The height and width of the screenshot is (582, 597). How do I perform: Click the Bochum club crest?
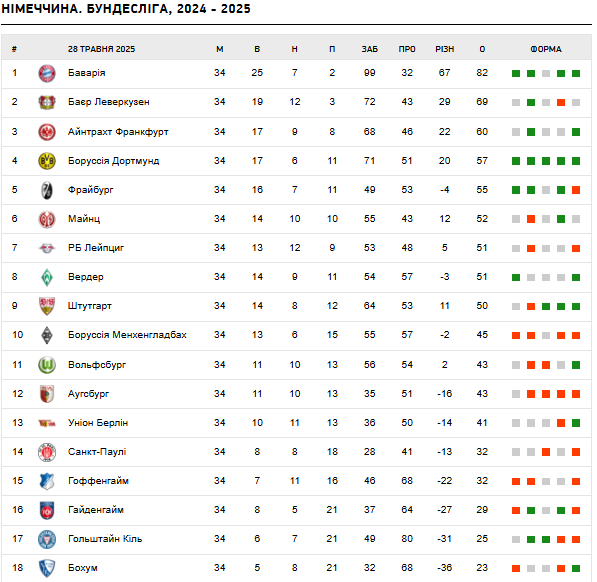pyautogui.click(x=47, y=568)
